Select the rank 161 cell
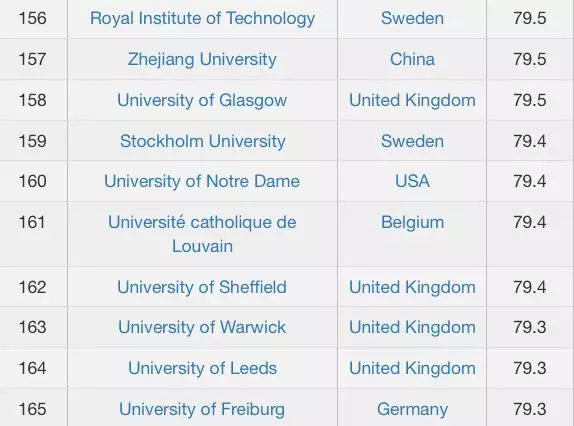 33,234
